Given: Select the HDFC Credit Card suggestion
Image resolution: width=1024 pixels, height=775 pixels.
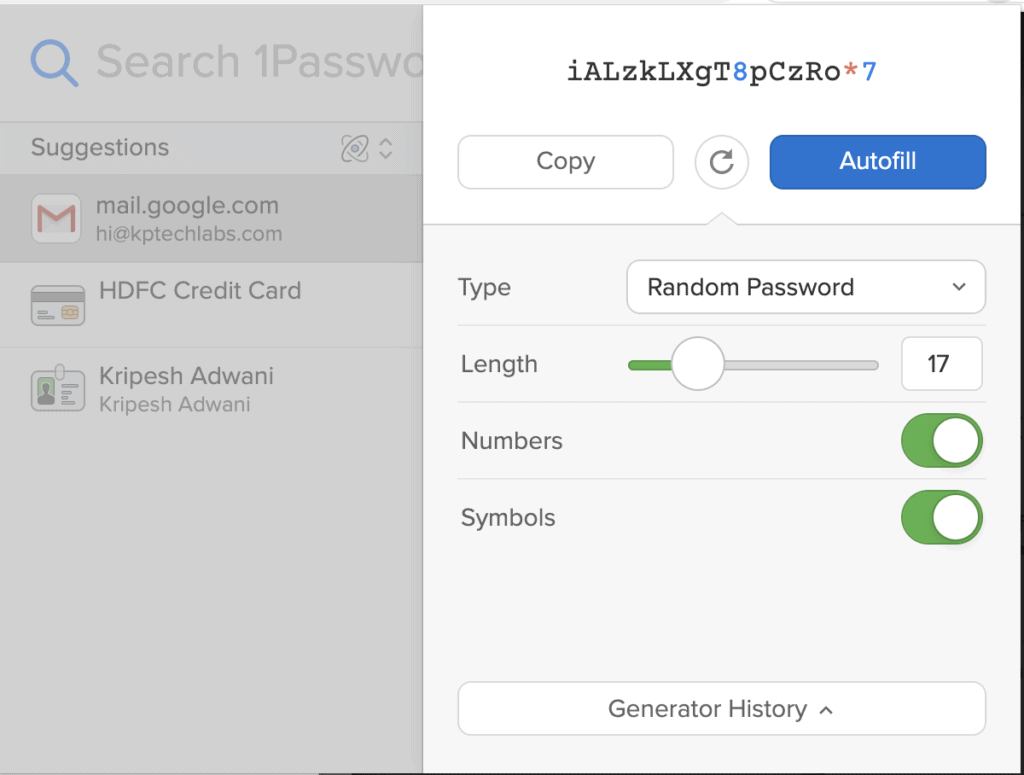Looking at the screenshot, I should 198,291.
